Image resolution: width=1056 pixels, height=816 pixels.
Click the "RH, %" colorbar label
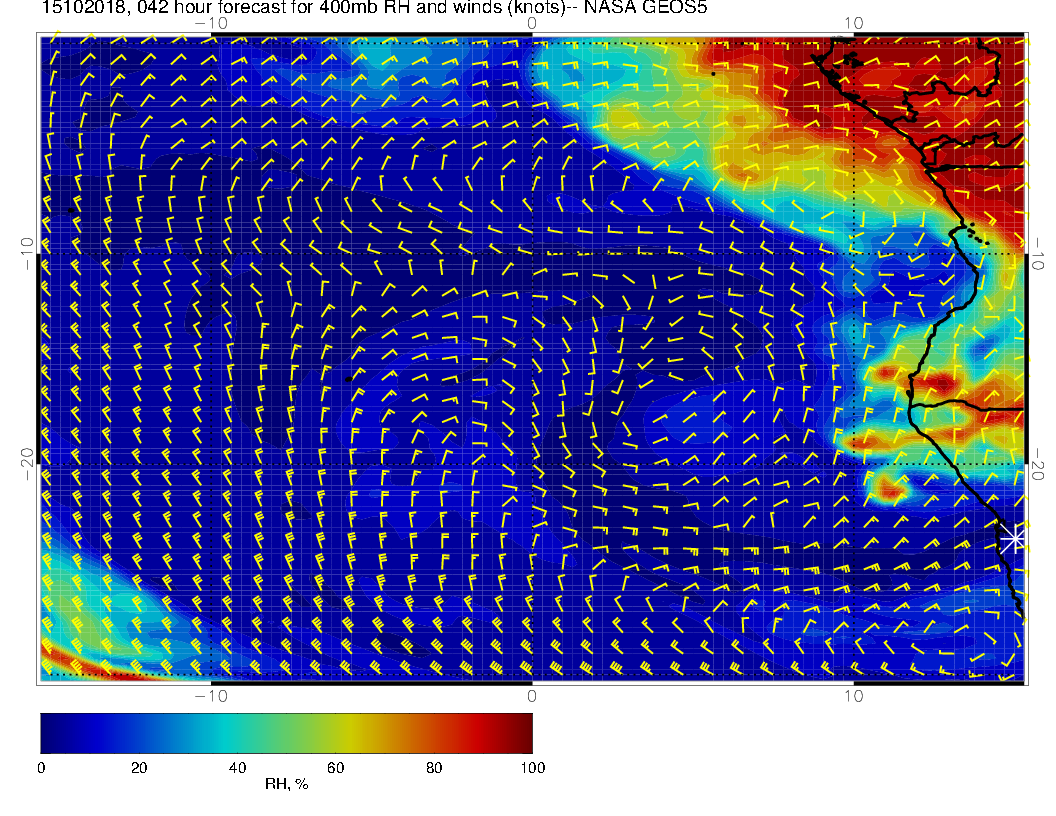pos(286,784)
